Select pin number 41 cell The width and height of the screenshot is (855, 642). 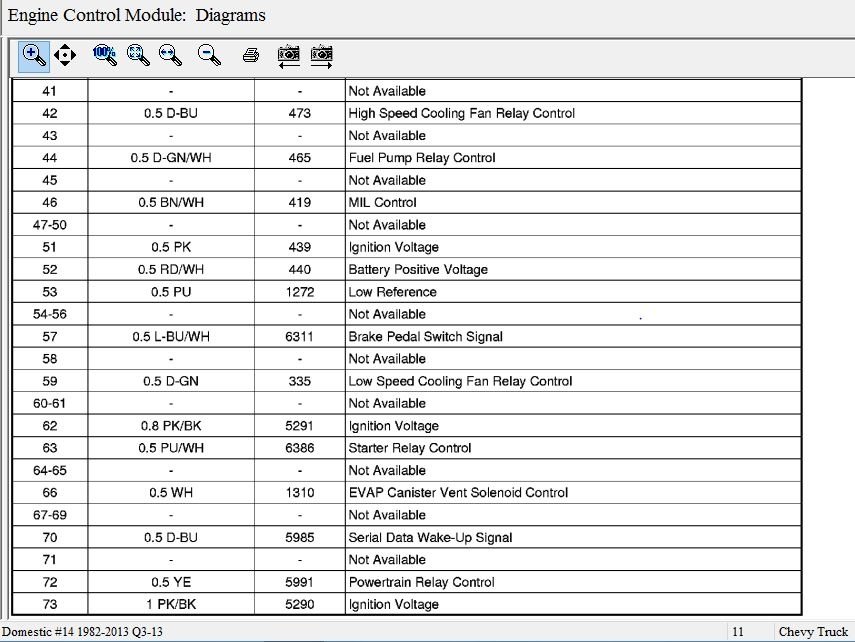click(x=50, y=91)
